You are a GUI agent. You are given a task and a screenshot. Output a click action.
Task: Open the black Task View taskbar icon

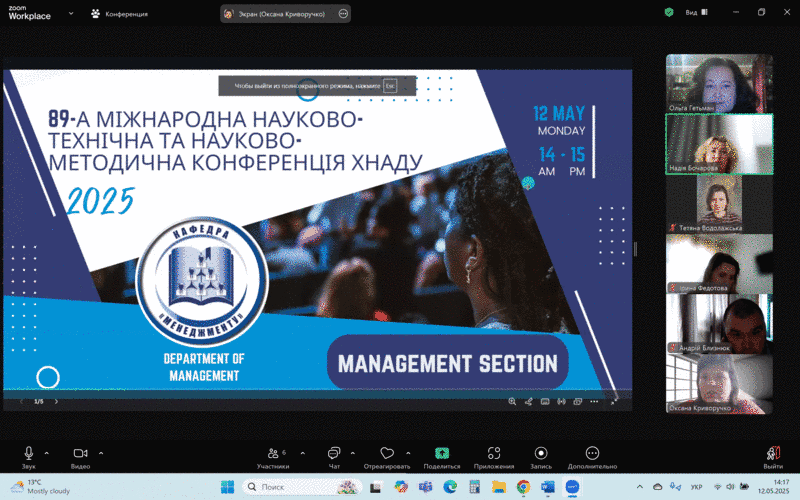pos(376,487)
